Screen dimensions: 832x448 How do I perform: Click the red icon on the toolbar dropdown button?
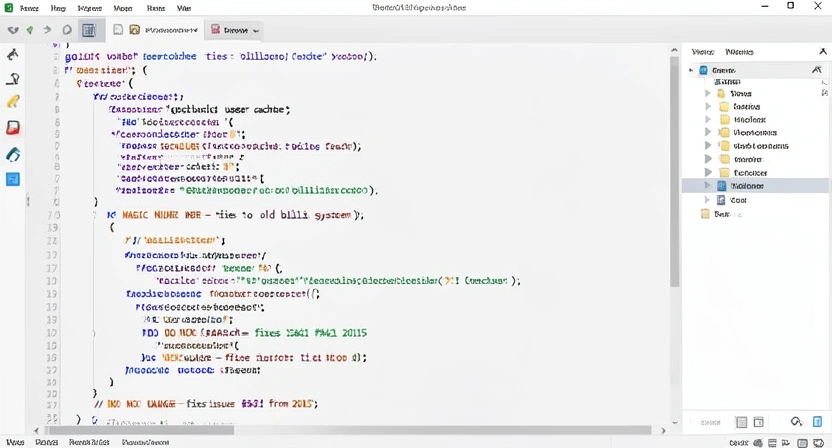pos(215,30)
